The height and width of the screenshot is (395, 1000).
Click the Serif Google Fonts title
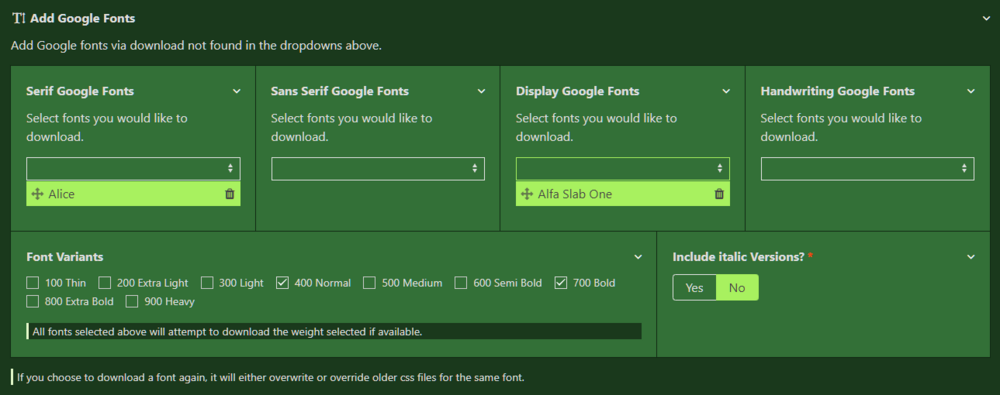(x=80, y=91)
